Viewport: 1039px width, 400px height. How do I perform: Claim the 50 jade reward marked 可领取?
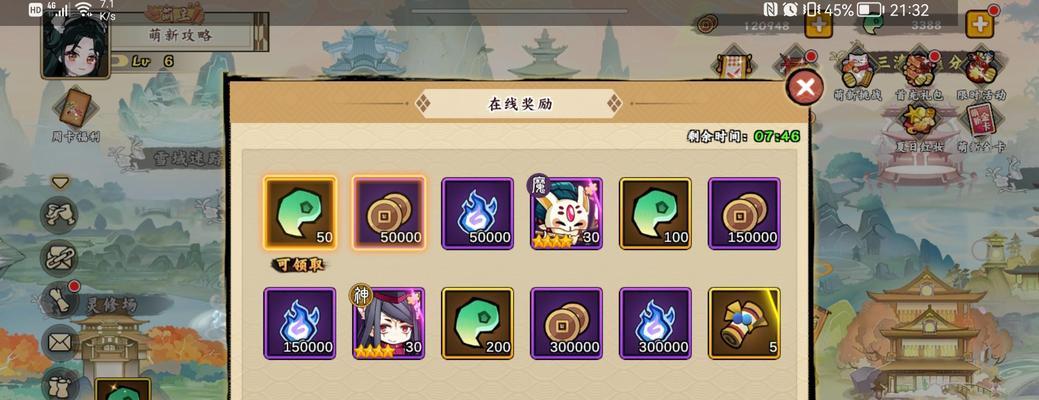coord(300,213)
